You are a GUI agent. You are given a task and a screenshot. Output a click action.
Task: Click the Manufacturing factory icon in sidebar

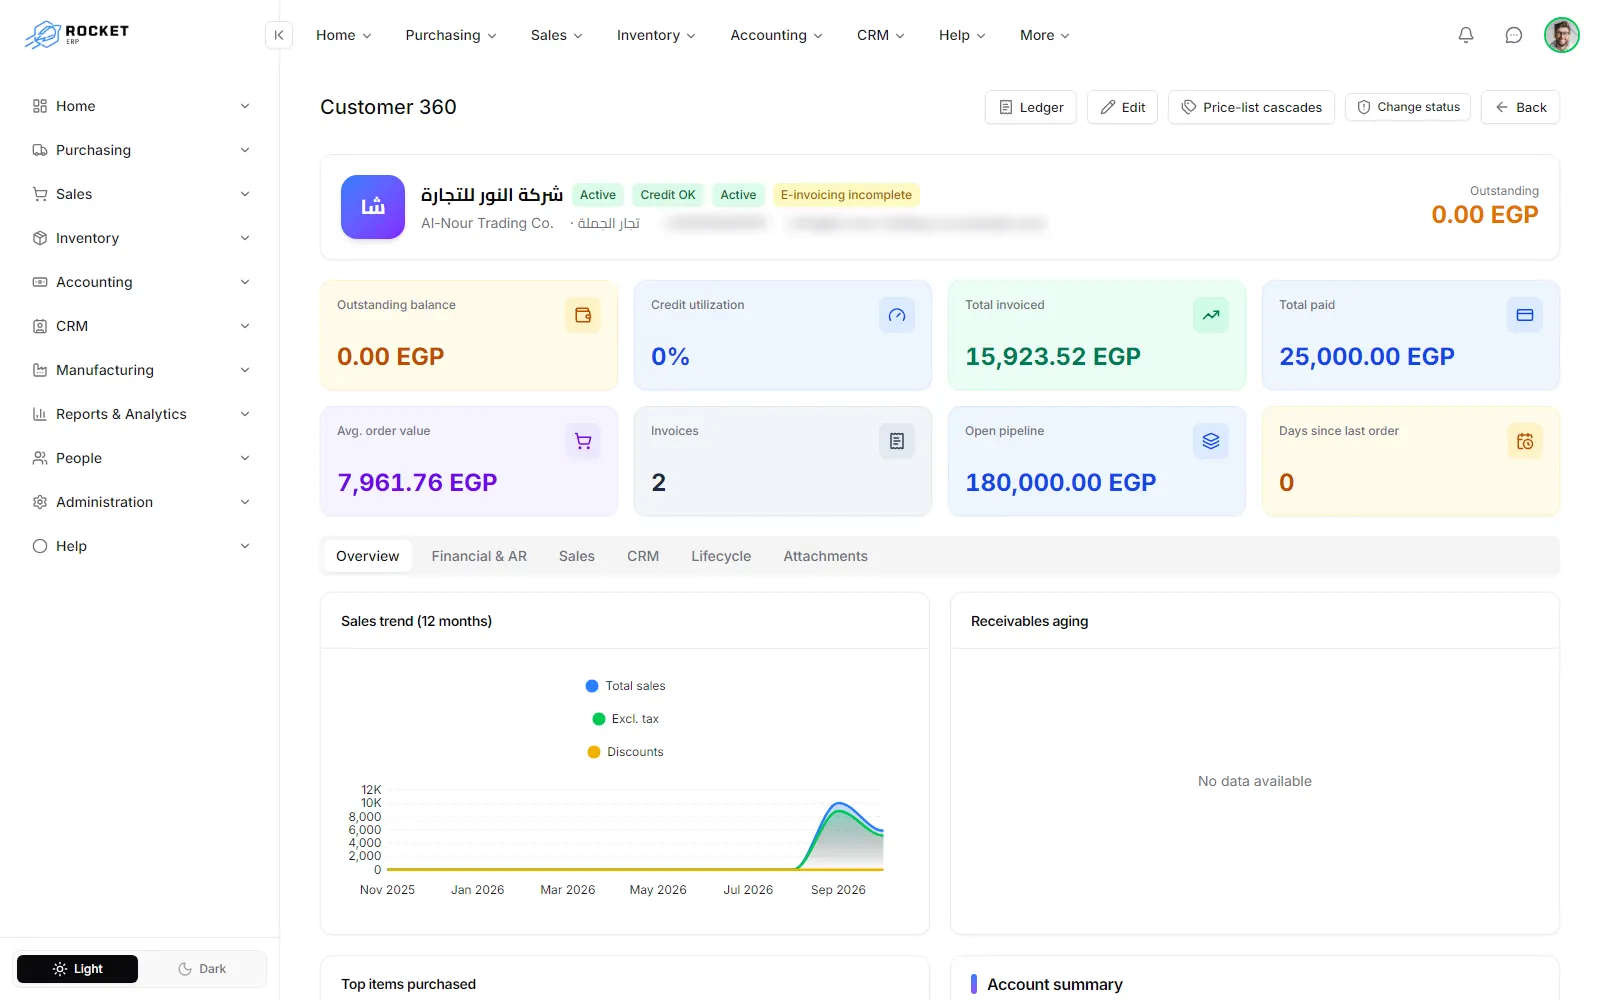point(40,370)
